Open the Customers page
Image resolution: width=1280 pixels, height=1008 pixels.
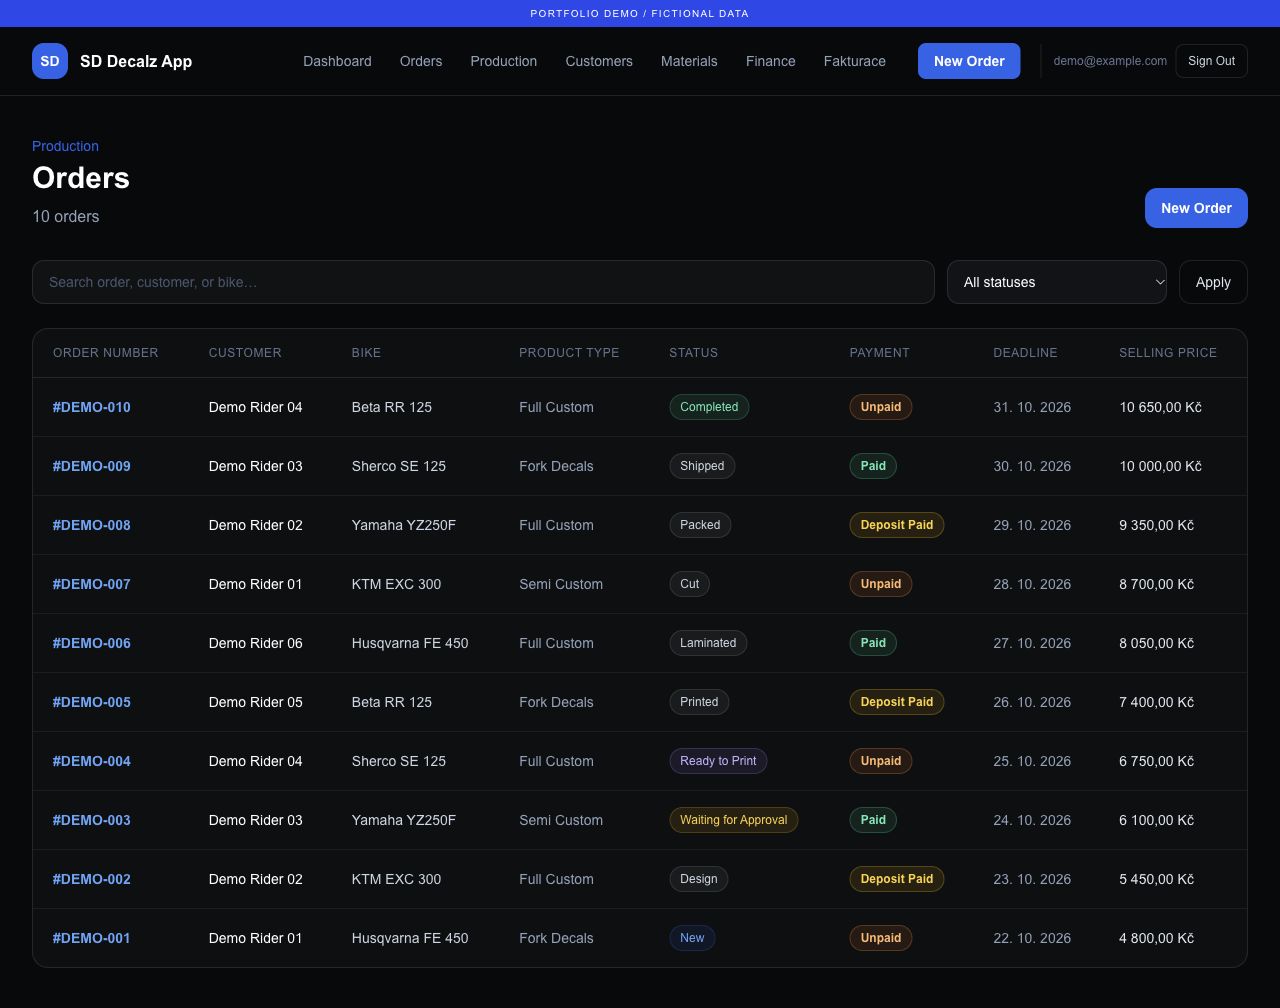pyautogui.click(x=599, y=61)
